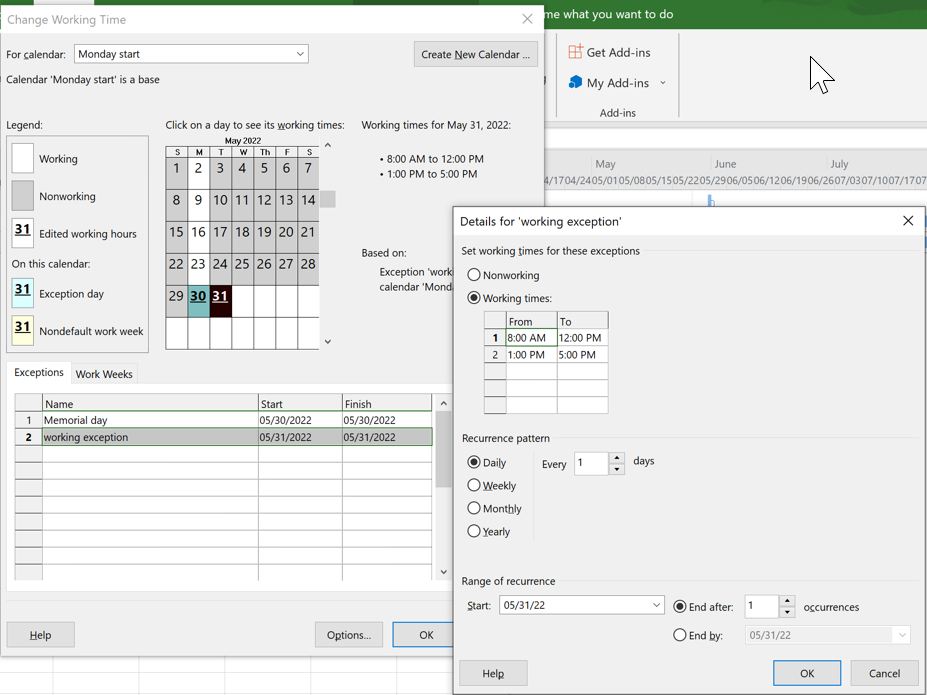Screen dimensions: 927x695
Task: Close the Change Working Time dialog
Action: click(527, 19)
